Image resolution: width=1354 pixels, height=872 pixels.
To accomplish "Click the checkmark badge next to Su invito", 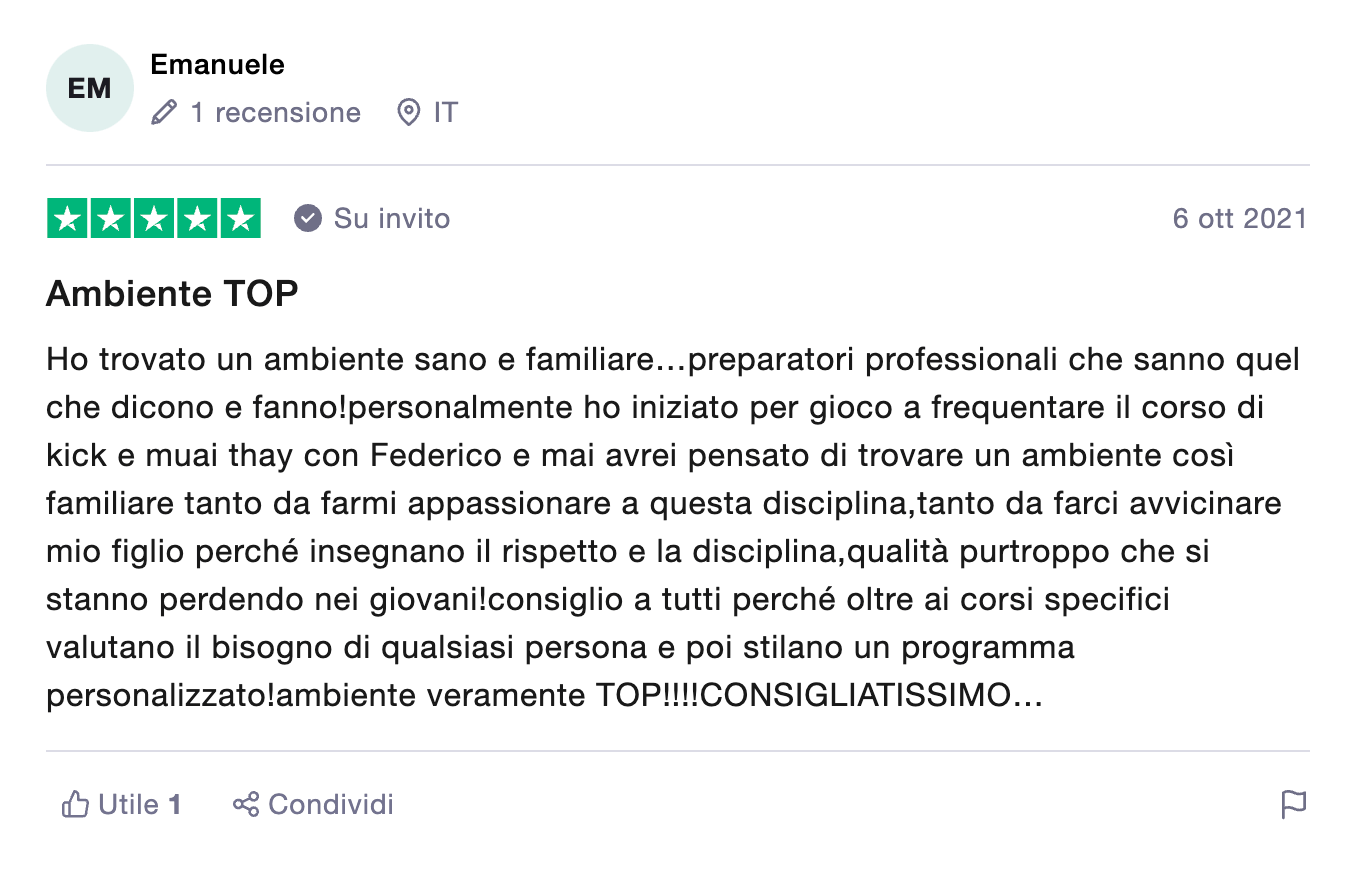I will [308, 217].
